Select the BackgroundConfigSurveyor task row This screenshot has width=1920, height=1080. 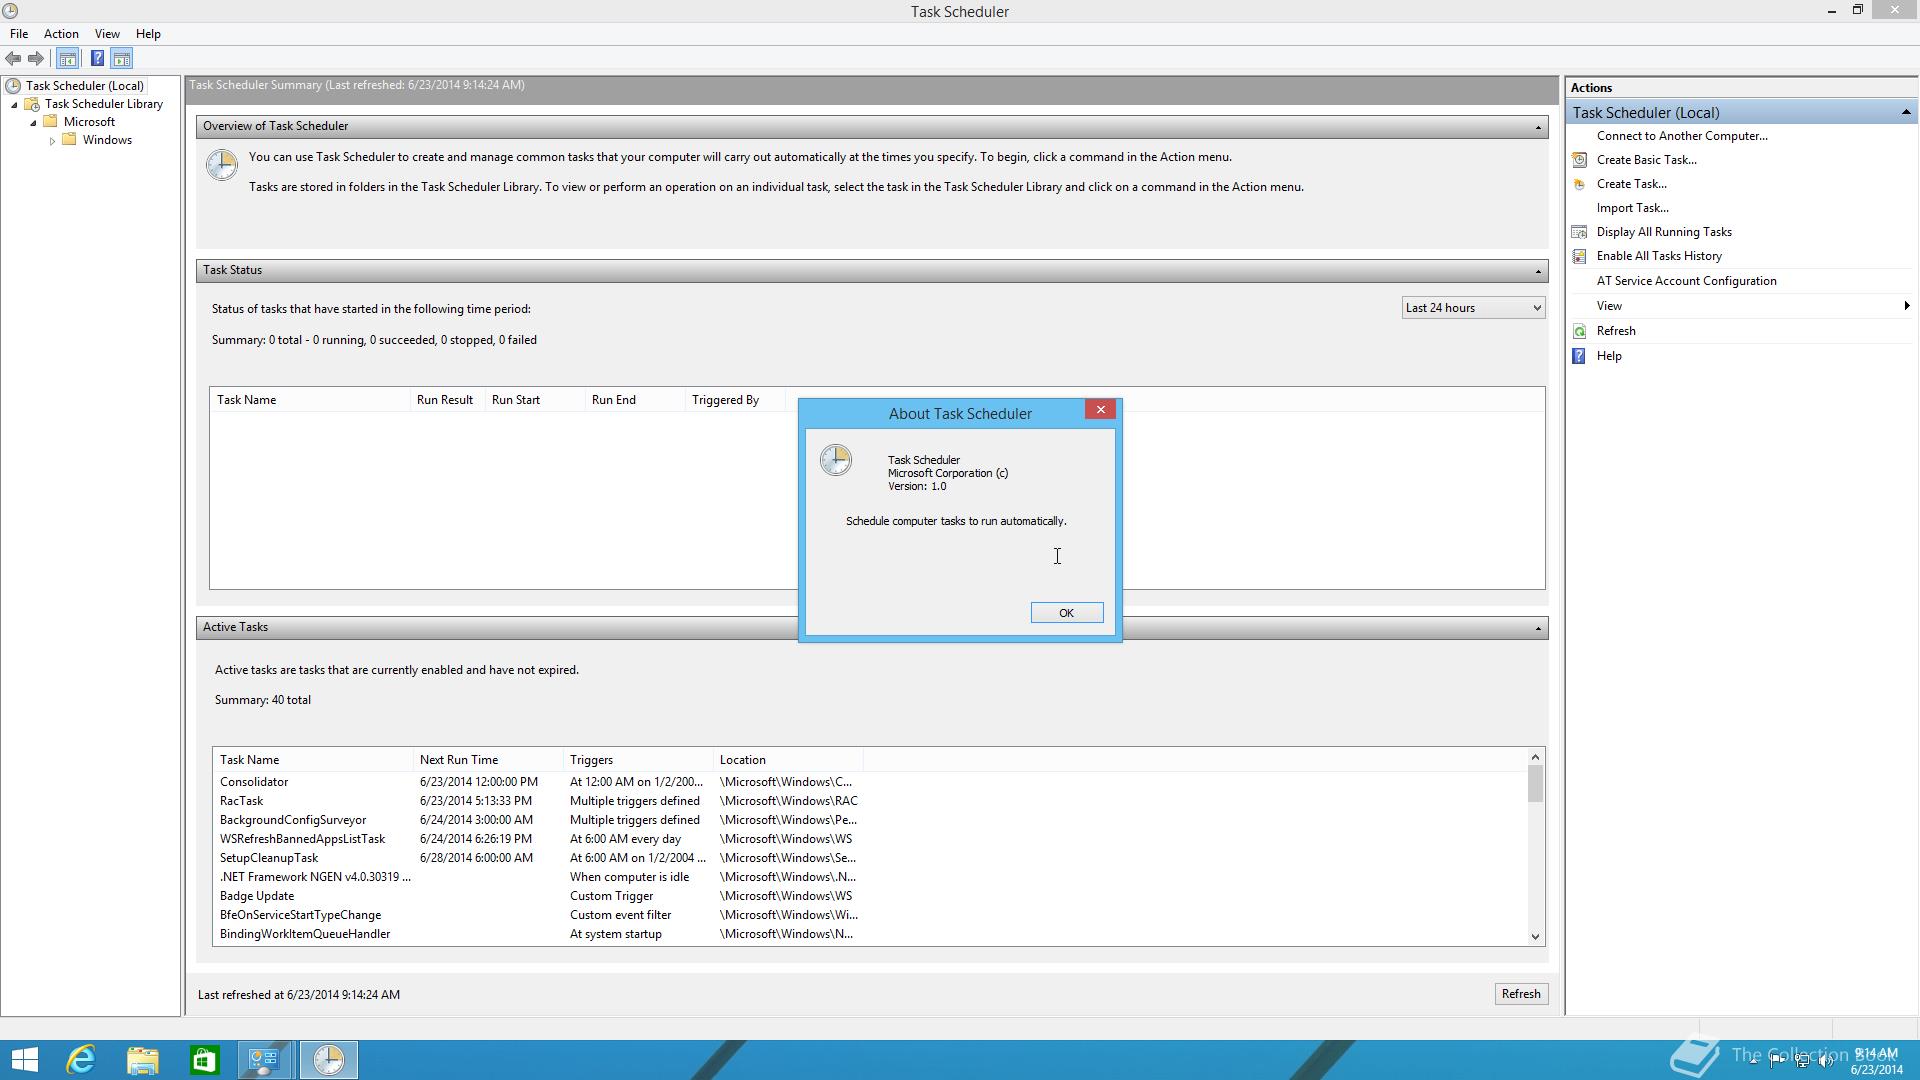click(x=870, y=820)
